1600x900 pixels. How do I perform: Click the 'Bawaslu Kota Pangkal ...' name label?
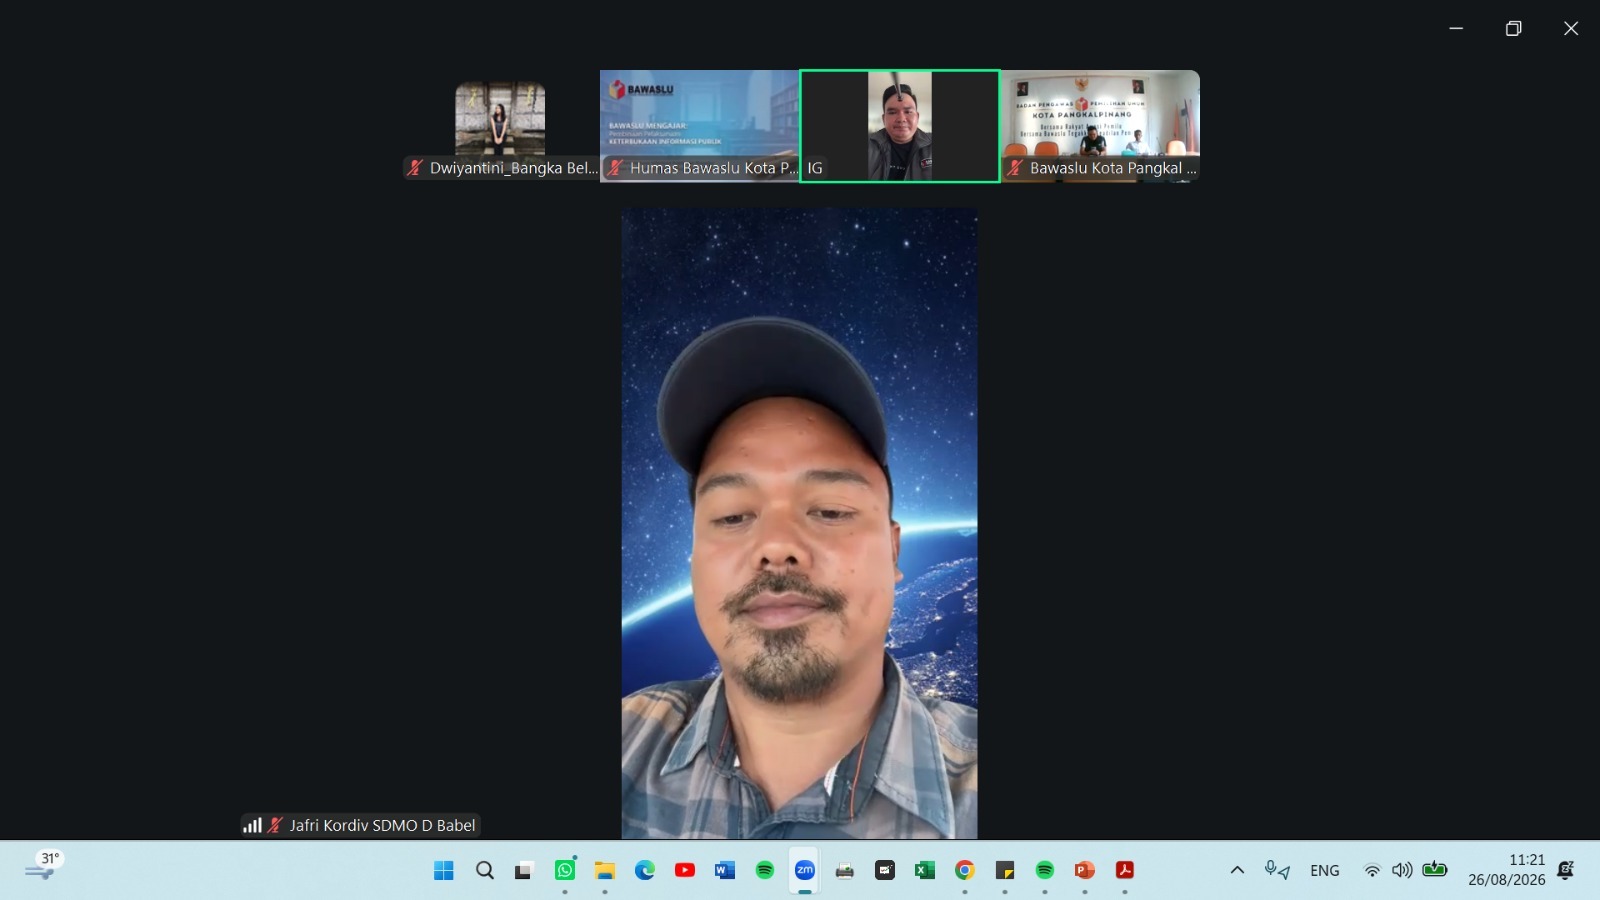1113,168
